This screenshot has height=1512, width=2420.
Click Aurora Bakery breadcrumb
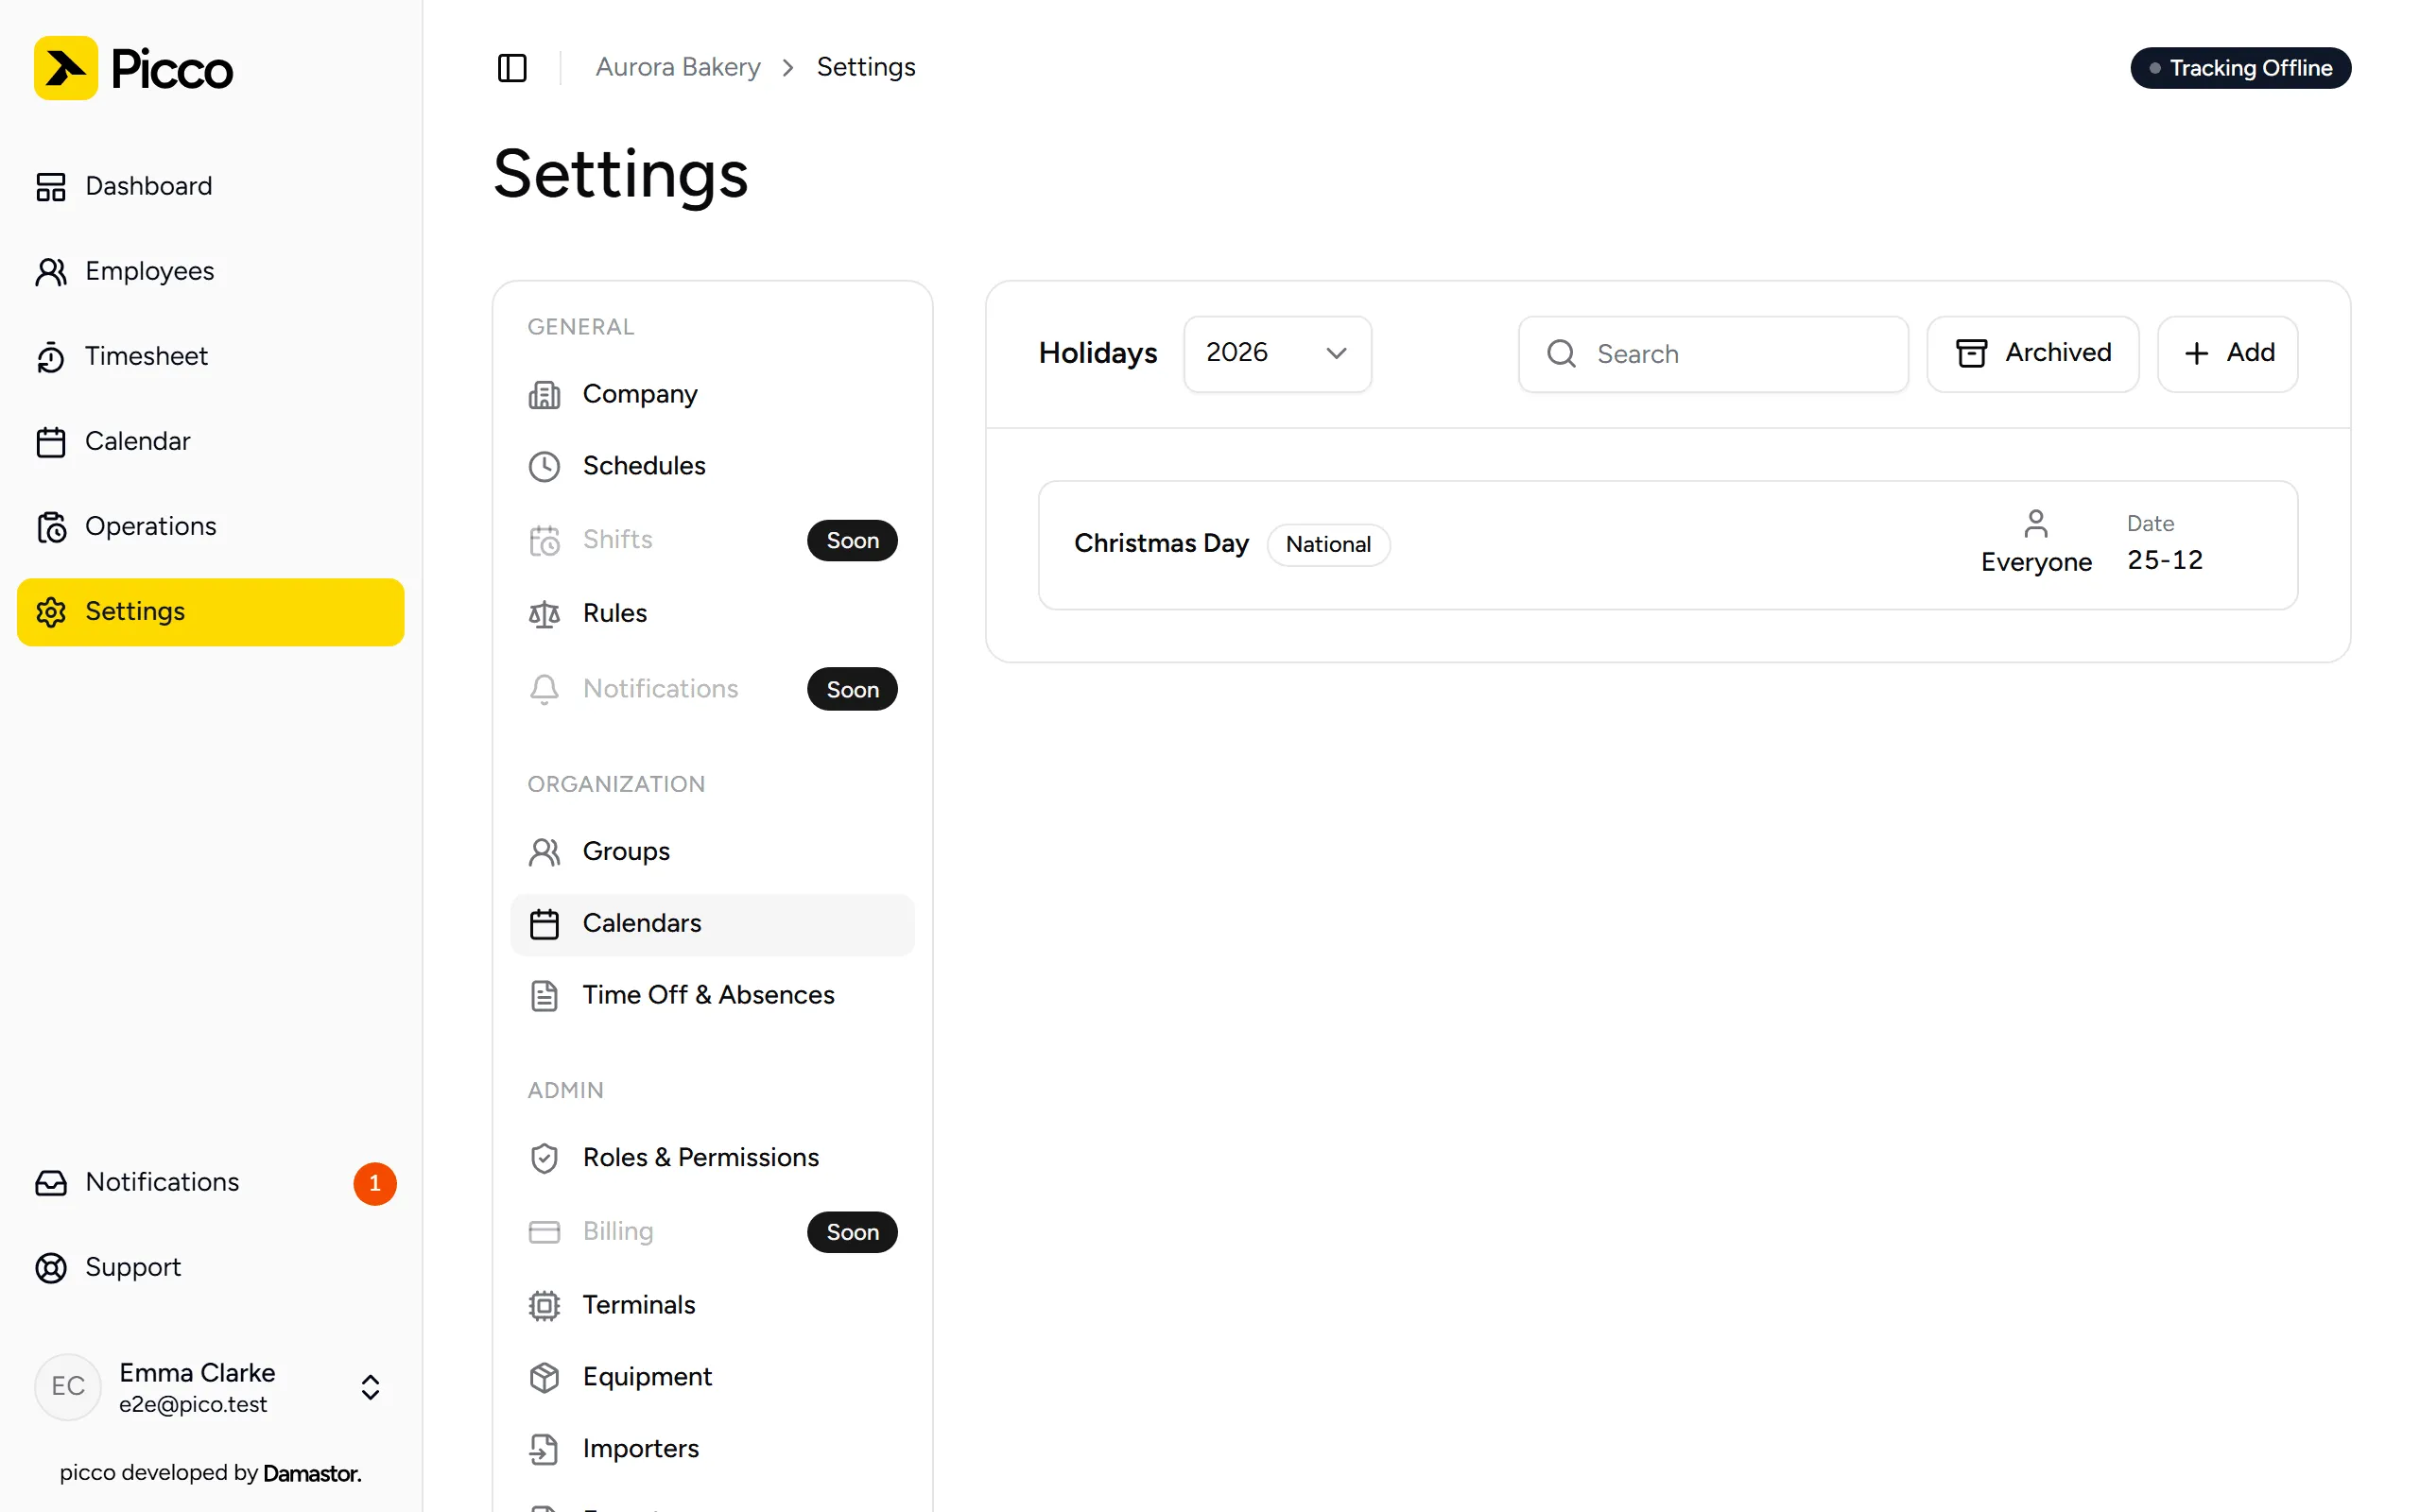pos(678,67)
